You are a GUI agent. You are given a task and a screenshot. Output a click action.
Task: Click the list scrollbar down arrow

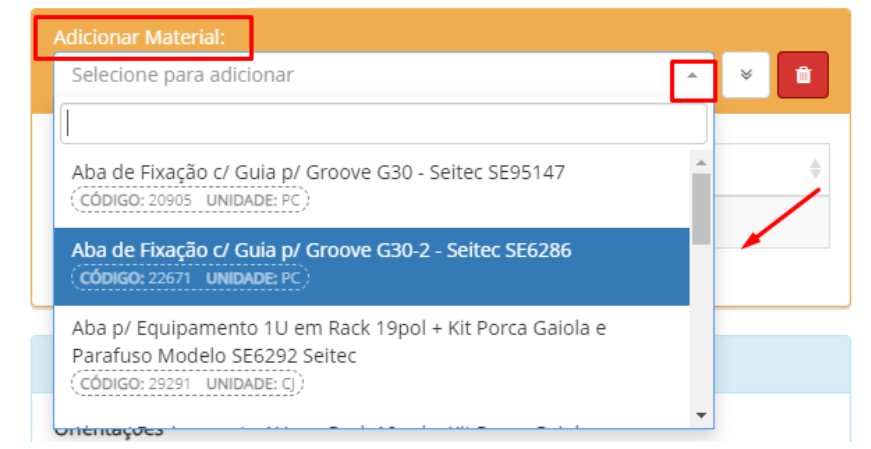(701, 415)
